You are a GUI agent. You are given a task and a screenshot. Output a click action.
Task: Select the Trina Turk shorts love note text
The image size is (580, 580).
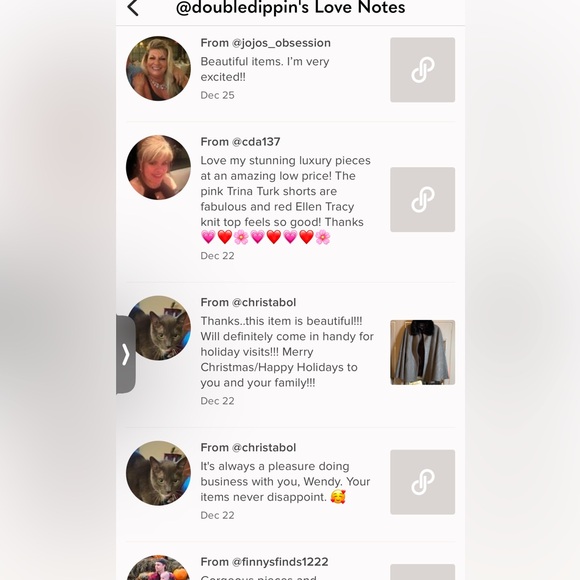click(x=286, y=199)
